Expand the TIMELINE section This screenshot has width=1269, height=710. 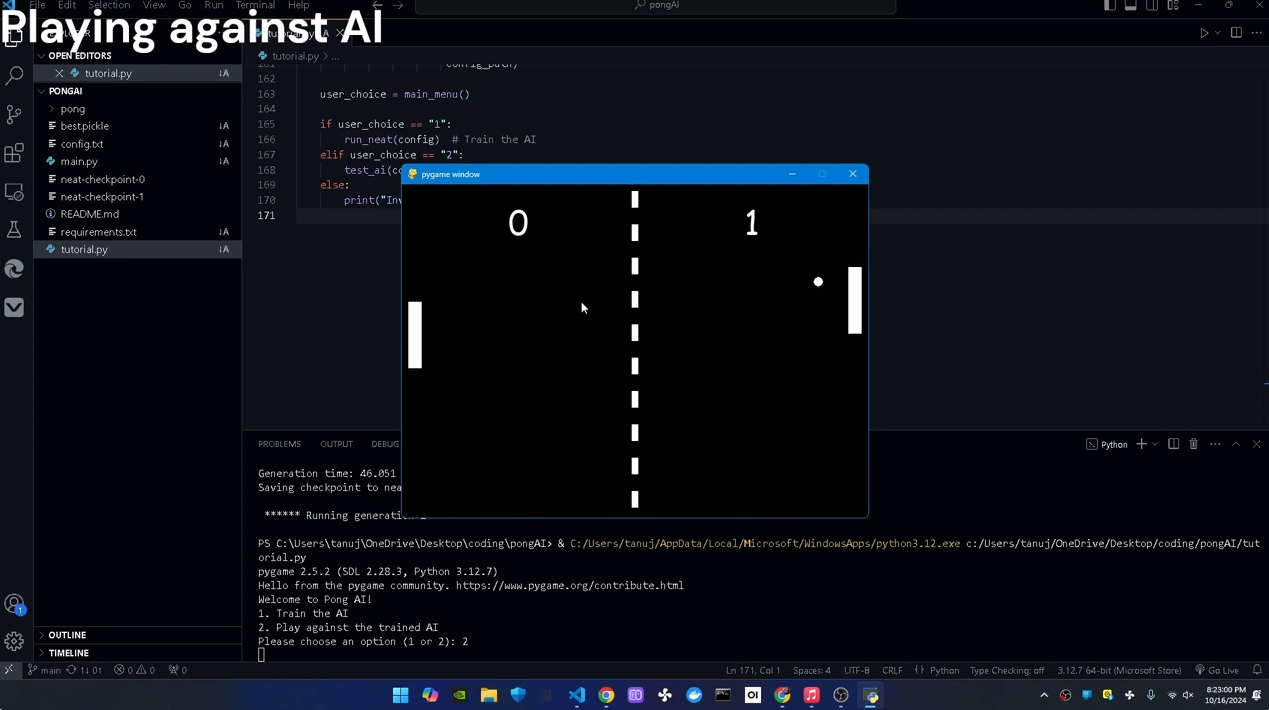tap(68, 652)
